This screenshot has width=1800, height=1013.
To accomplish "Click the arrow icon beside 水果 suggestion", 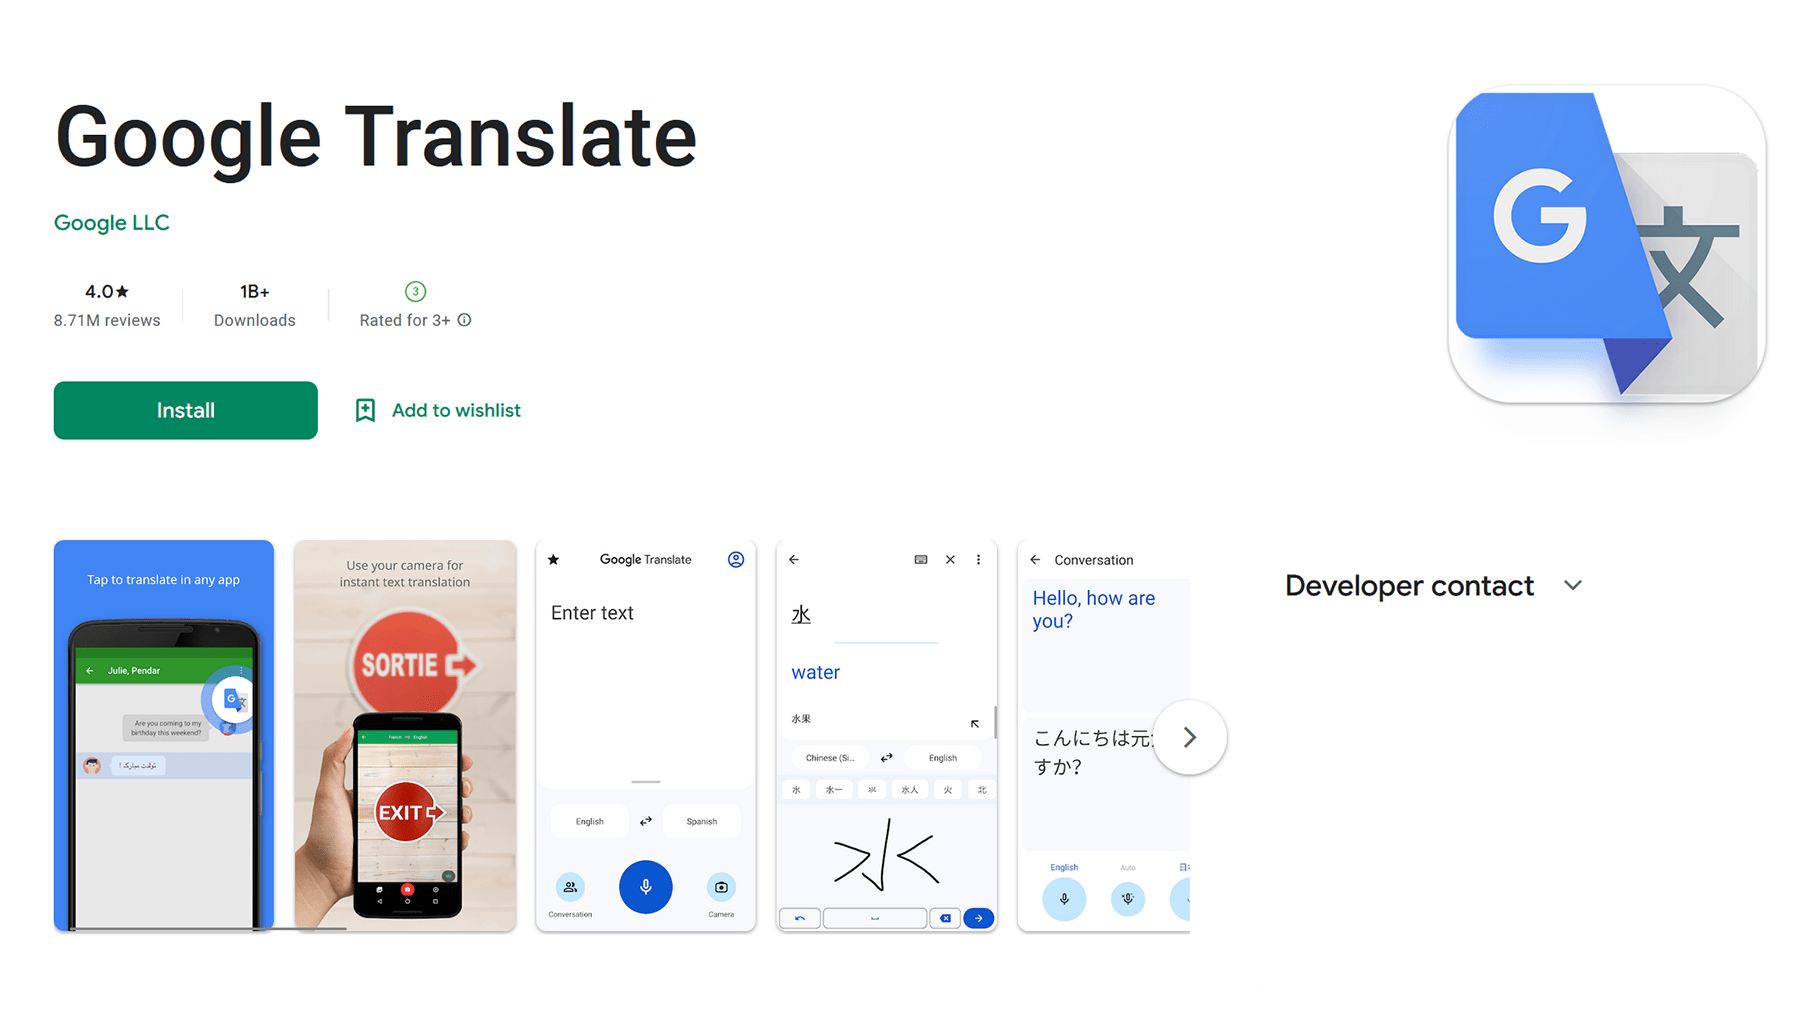I will click(x=975, y=723).
